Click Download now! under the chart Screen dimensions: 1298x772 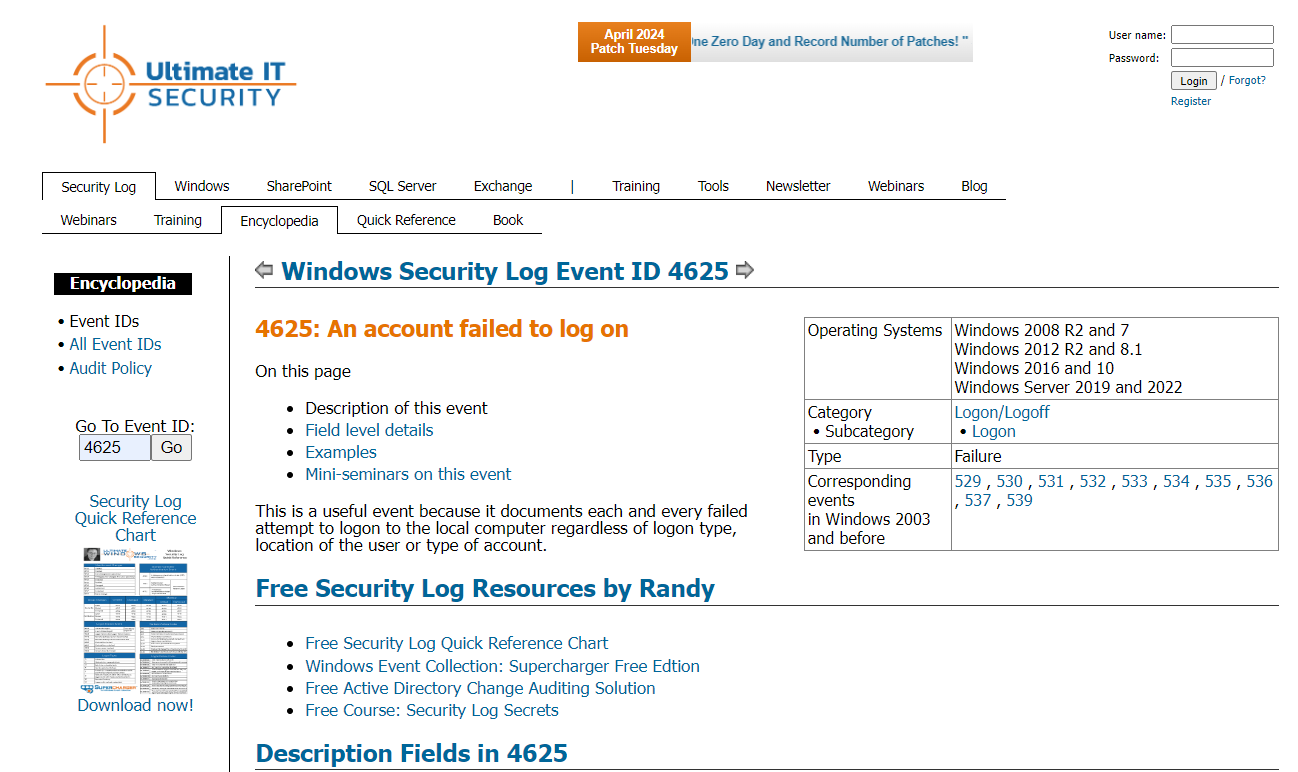(x=135, y=705)
